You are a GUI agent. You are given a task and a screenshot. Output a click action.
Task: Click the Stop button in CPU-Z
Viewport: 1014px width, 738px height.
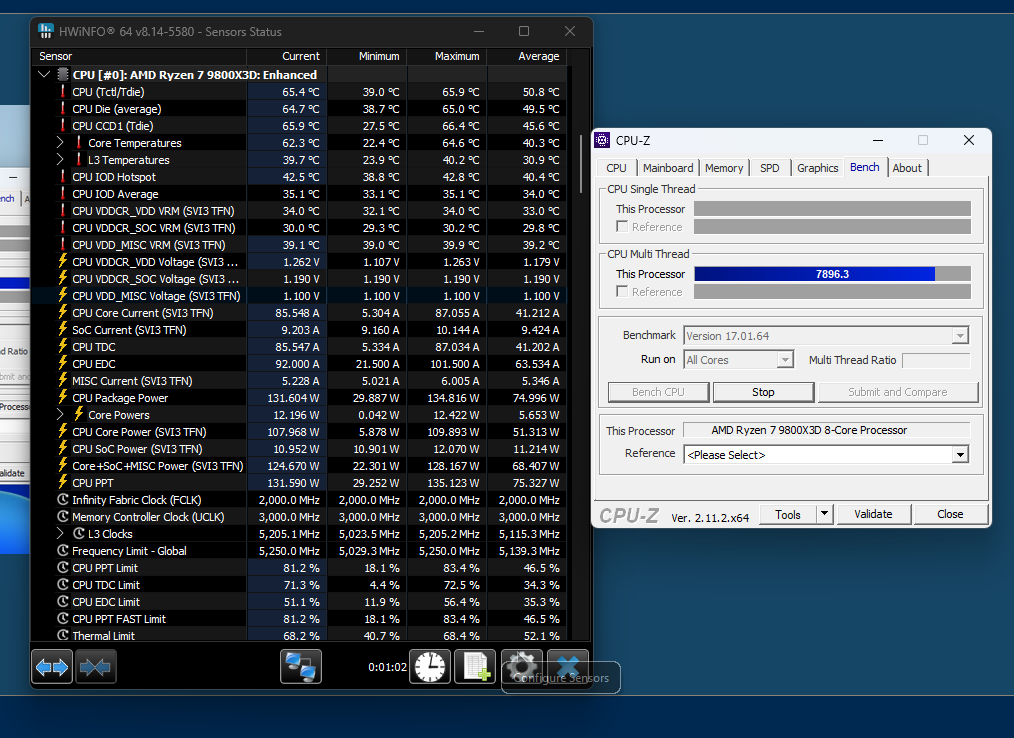click(763, 392)
